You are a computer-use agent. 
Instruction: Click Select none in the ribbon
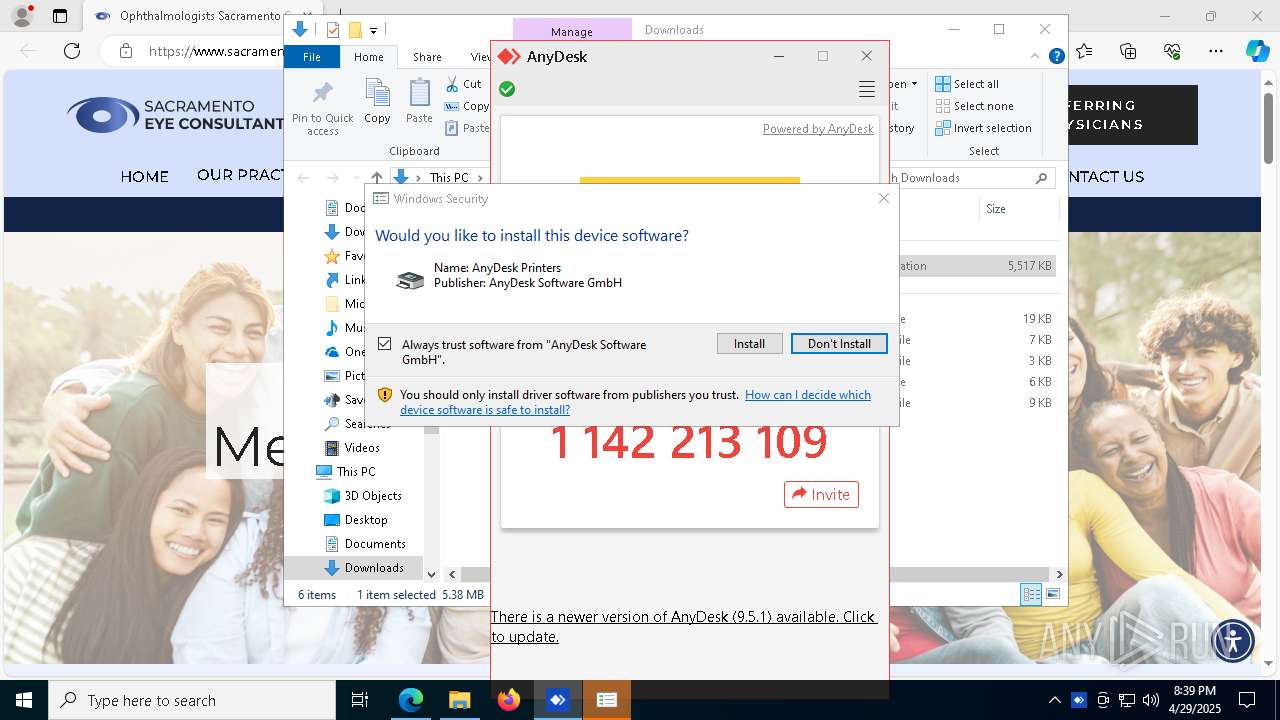[974, 106]
